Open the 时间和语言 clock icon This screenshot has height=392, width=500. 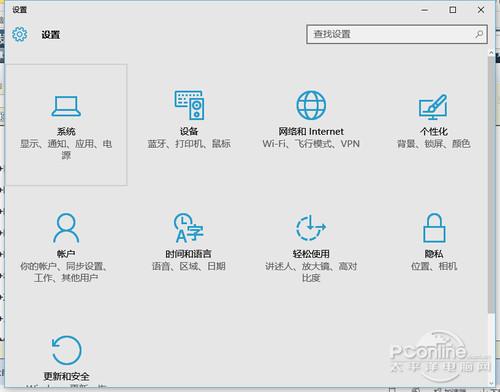[189, 228]
